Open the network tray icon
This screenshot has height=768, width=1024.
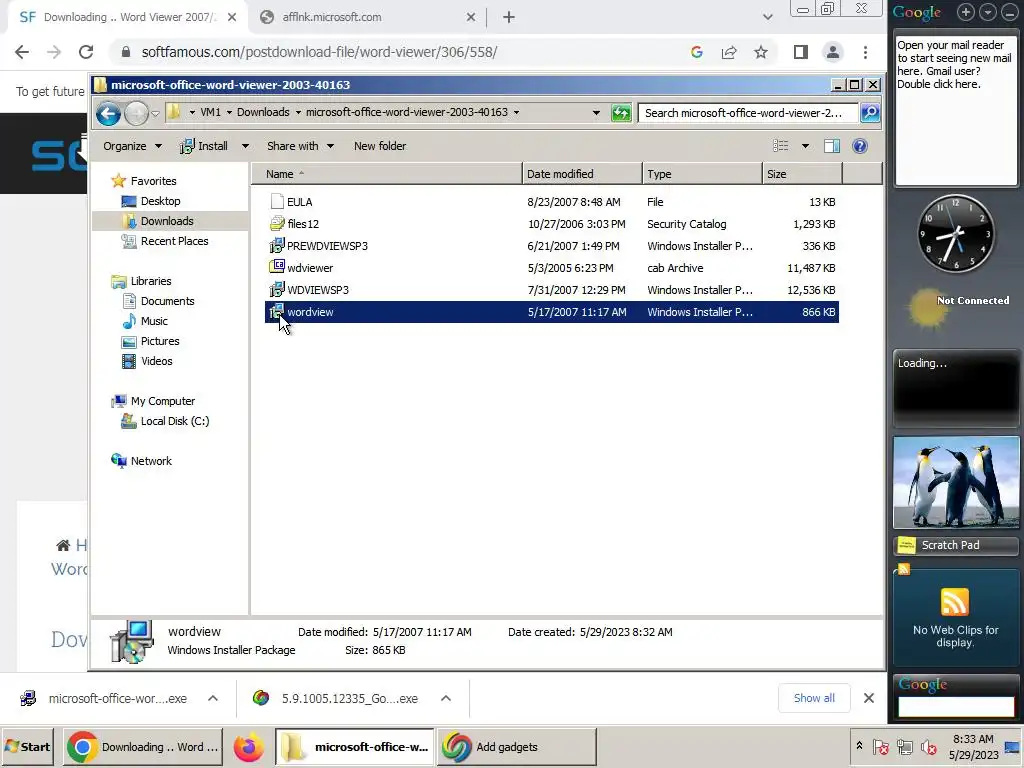tap(904, 747)
